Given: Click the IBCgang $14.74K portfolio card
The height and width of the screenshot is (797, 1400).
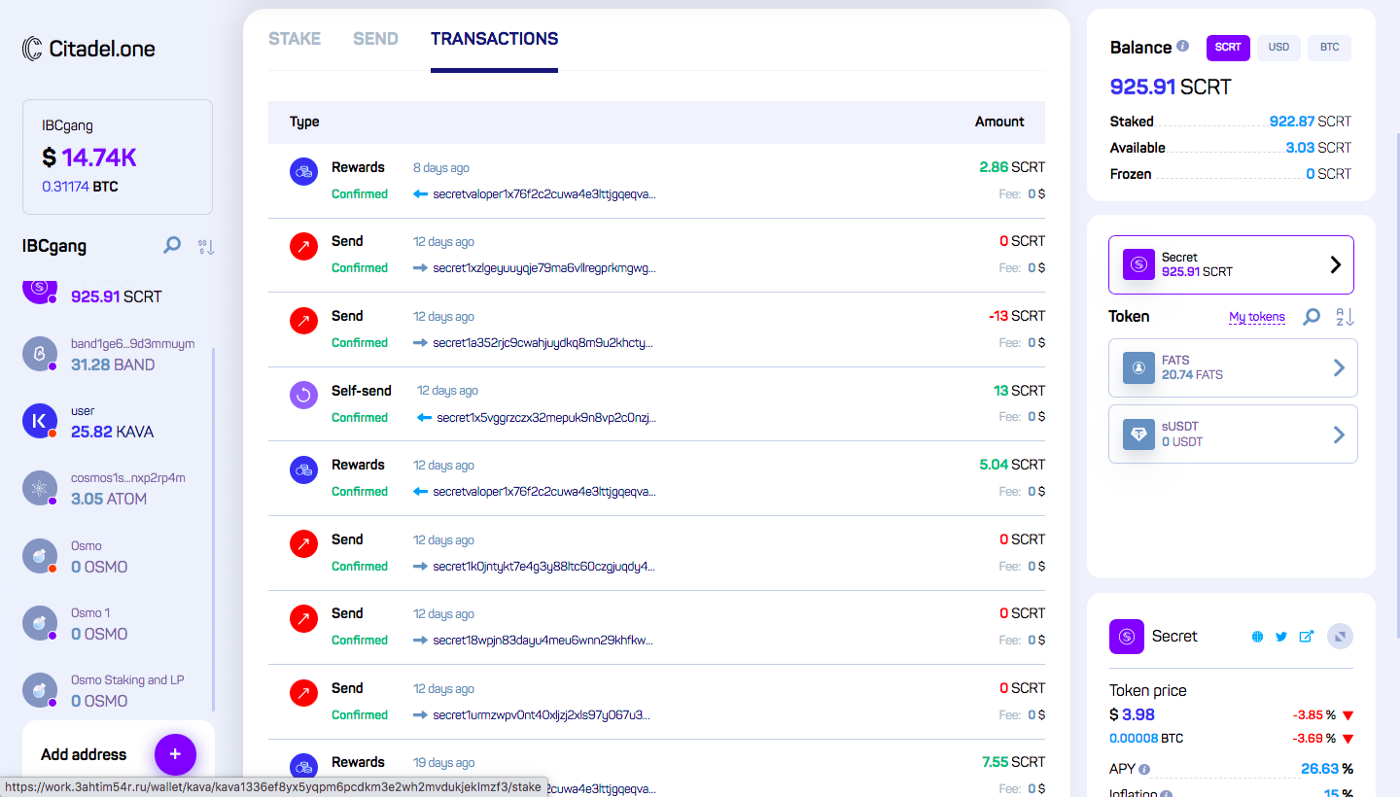Looking at the screenshot, I should click(117, 157).
